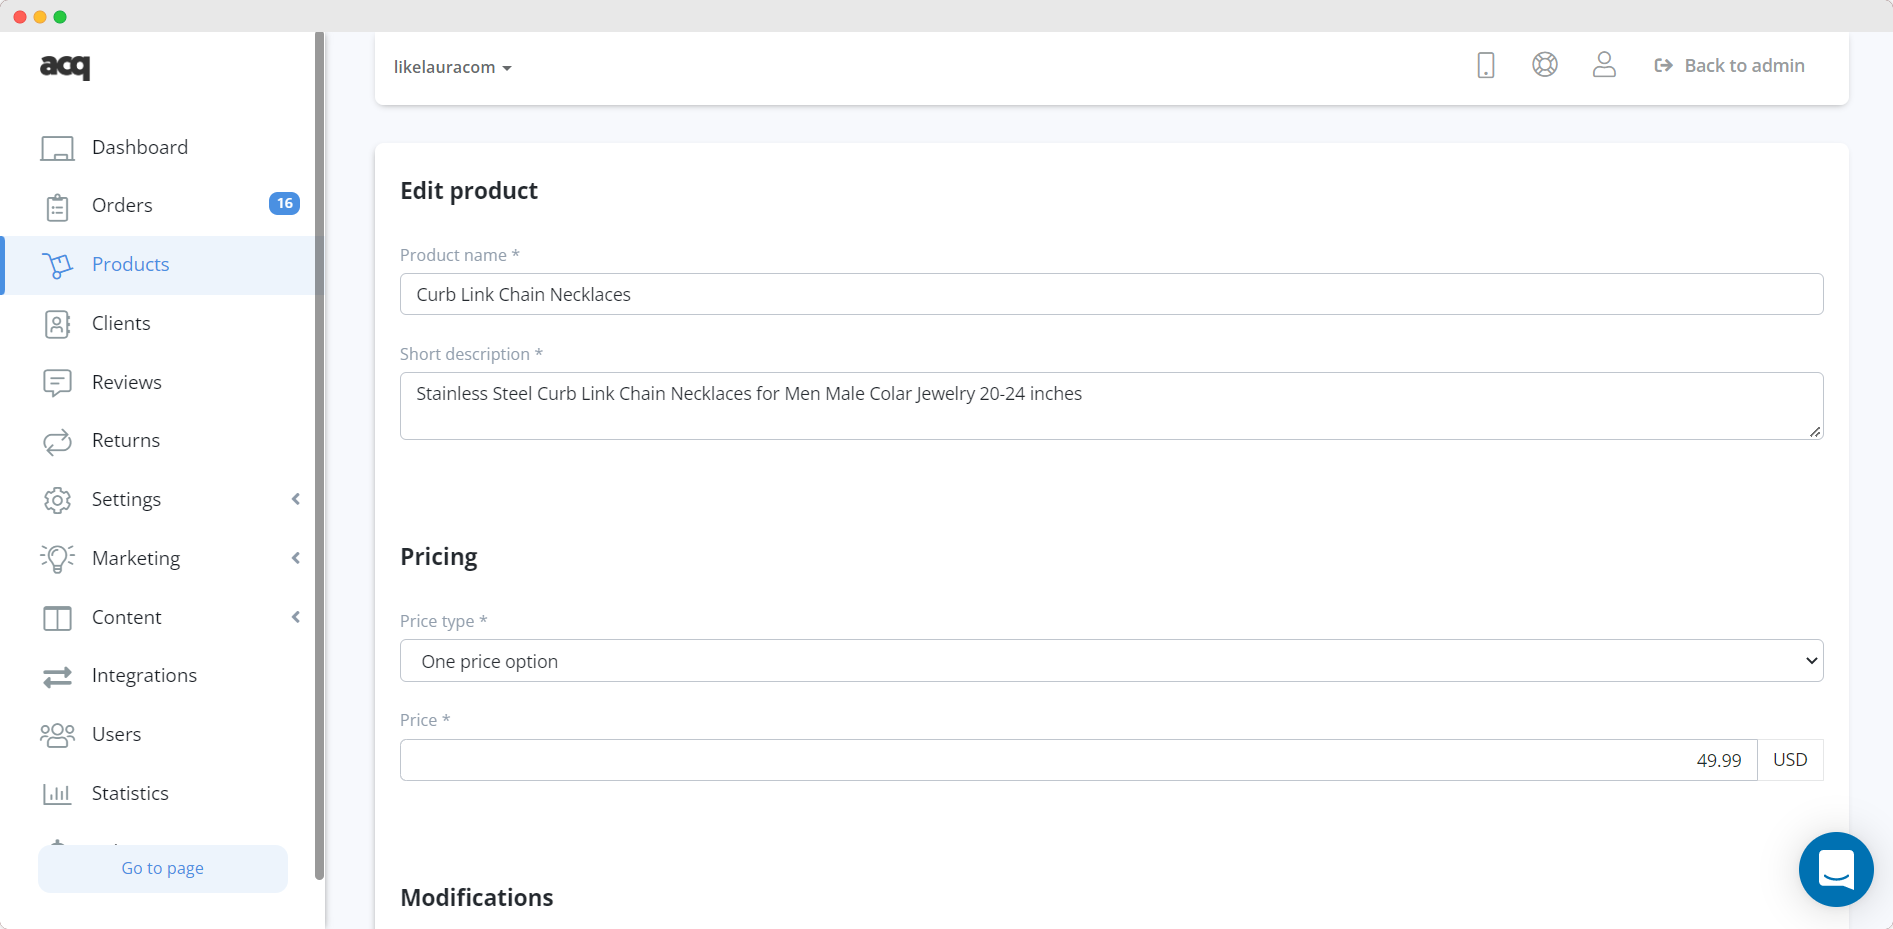This screenshot has height=929, width=1893.
Task: Click the Go to page button
Action: (163, 868)
